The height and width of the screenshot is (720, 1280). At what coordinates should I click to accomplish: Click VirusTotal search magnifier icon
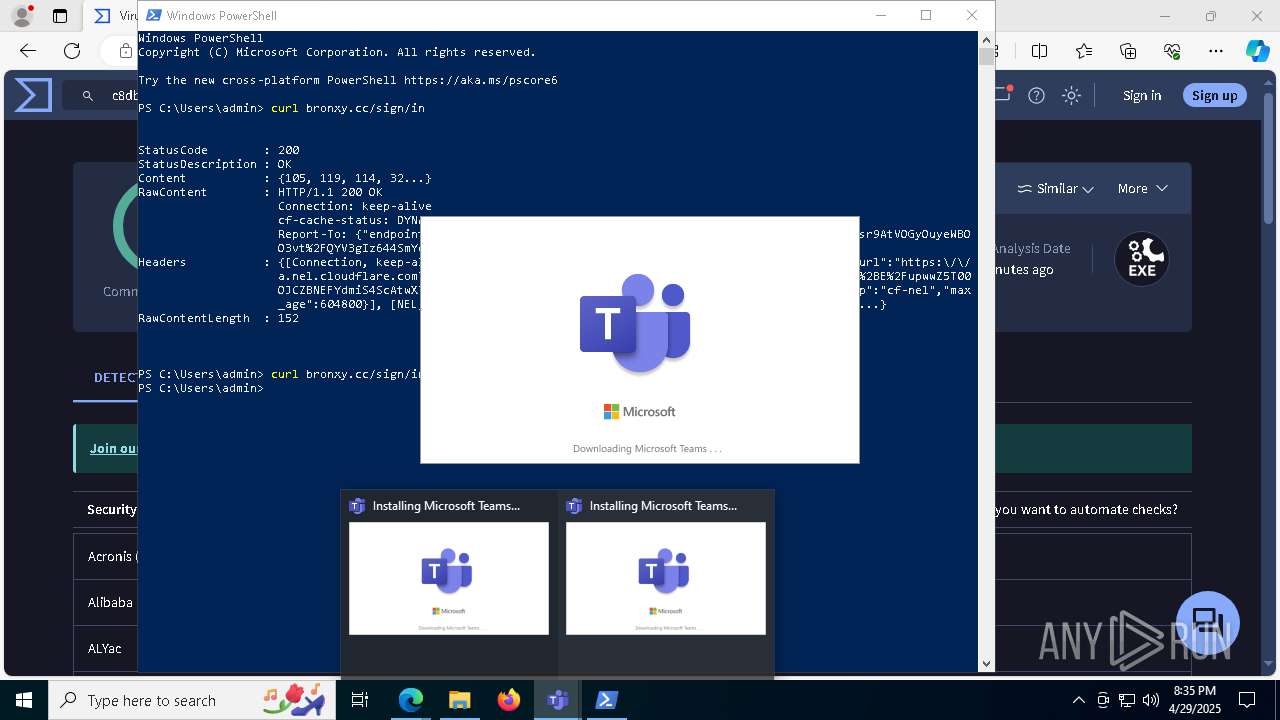[x=88, y=96]
